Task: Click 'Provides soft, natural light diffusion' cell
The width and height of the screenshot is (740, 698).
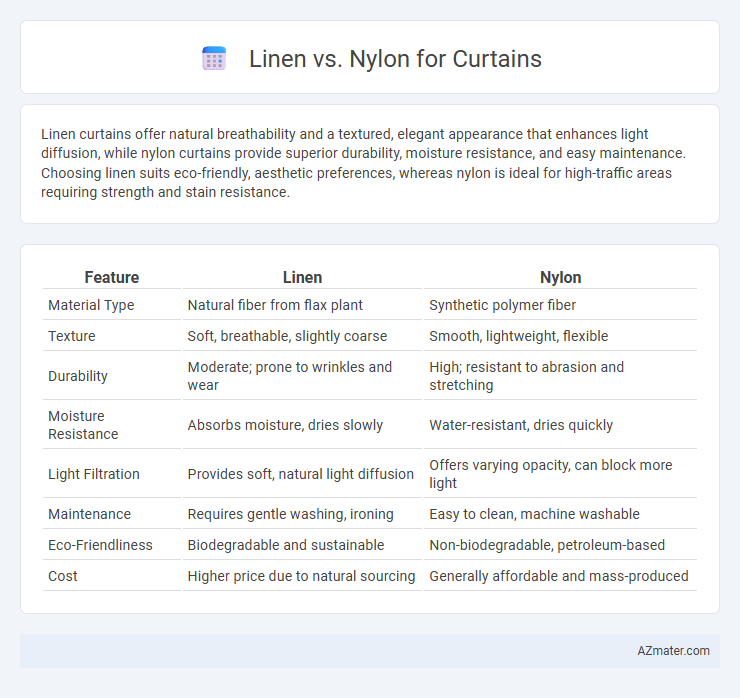Action: pyautogui.click(x=301, y=474)
